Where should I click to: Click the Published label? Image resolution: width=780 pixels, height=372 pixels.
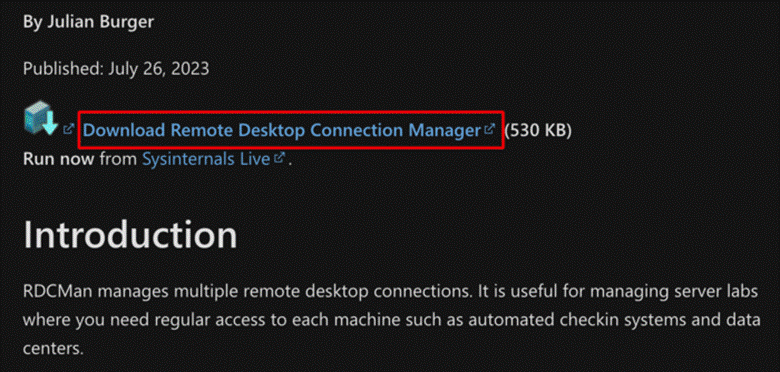pyautogui.click(x=63, y=68)
